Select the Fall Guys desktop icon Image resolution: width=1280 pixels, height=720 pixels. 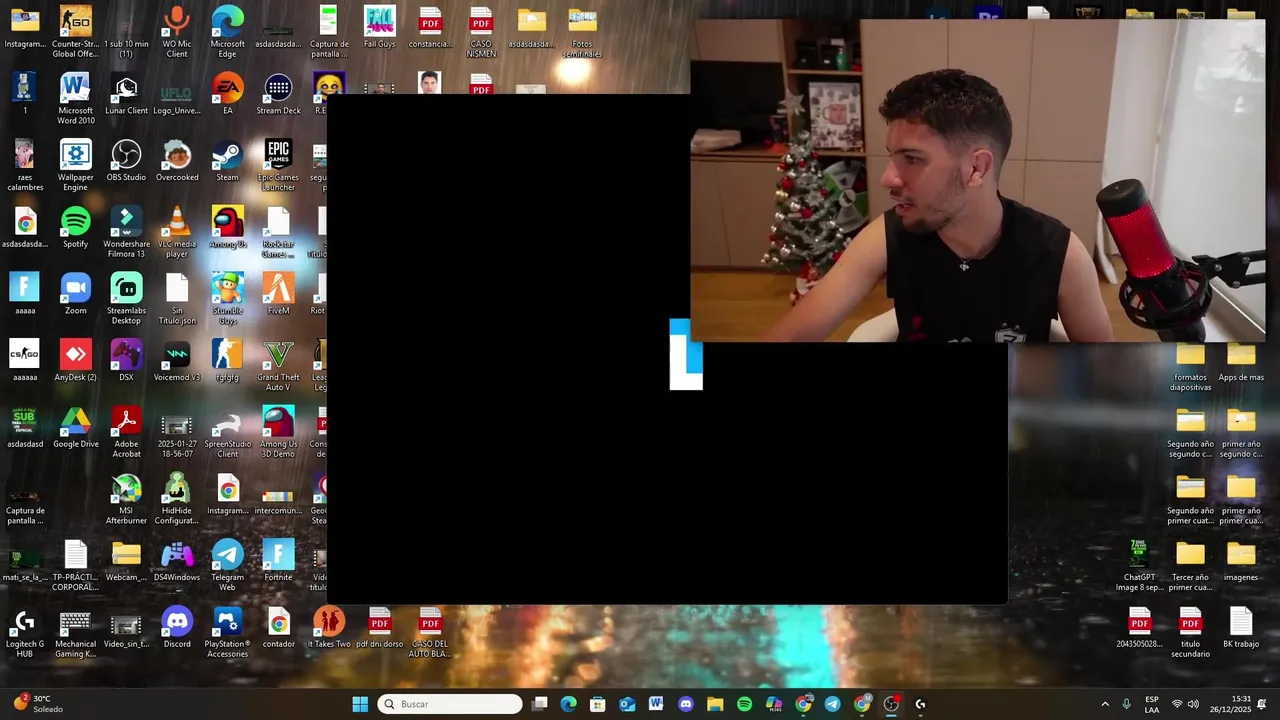coord(379,27)
